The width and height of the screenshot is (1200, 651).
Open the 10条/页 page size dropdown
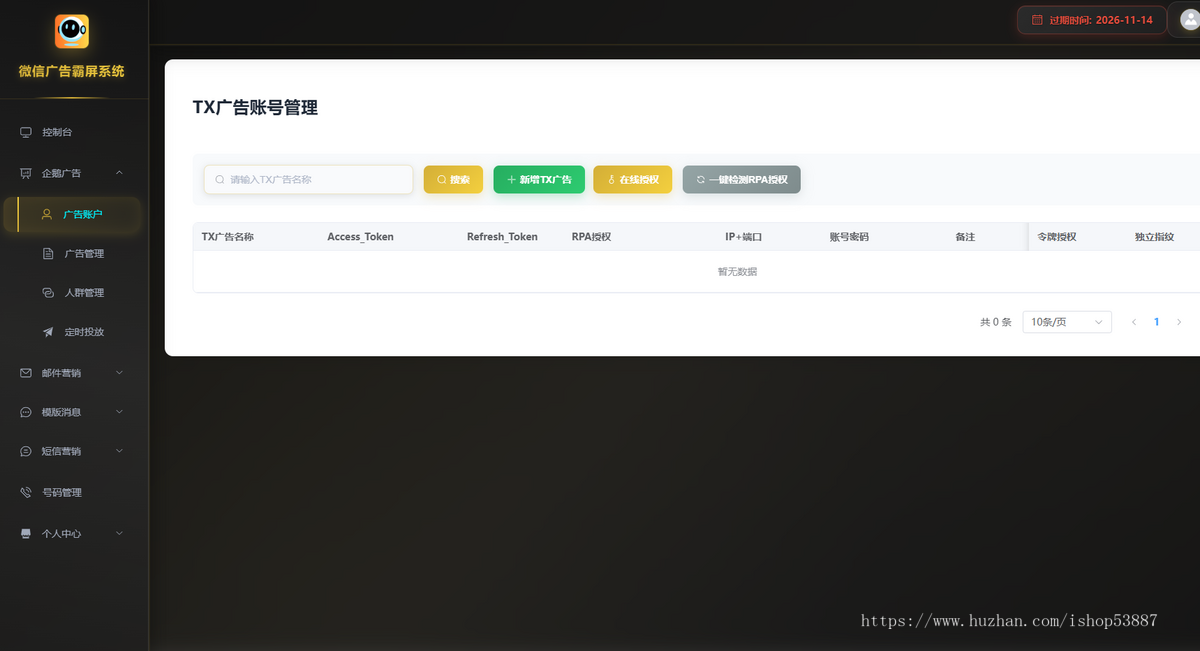click(x=1067, y=322)
